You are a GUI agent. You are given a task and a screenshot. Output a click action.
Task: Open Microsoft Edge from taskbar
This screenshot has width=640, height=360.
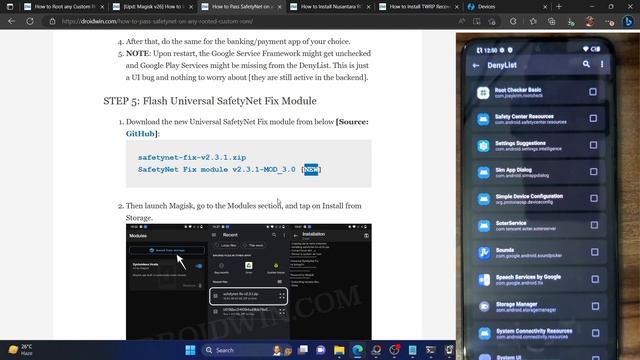[x=358, y=350]
